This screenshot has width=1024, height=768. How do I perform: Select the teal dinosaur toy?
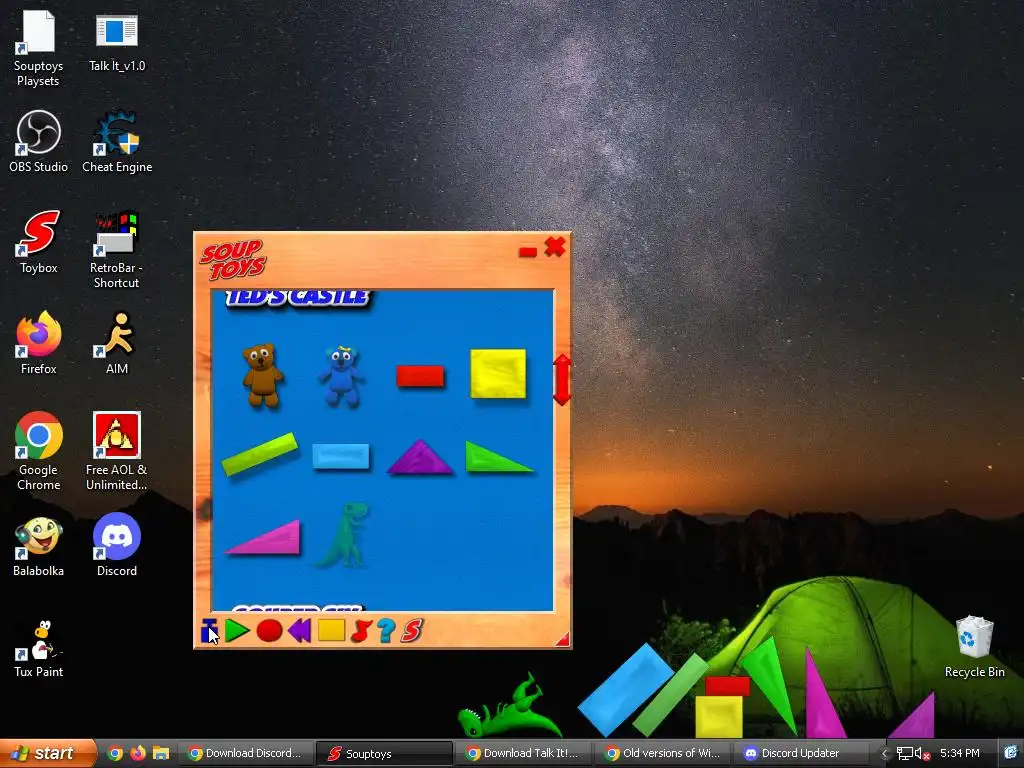343,534
